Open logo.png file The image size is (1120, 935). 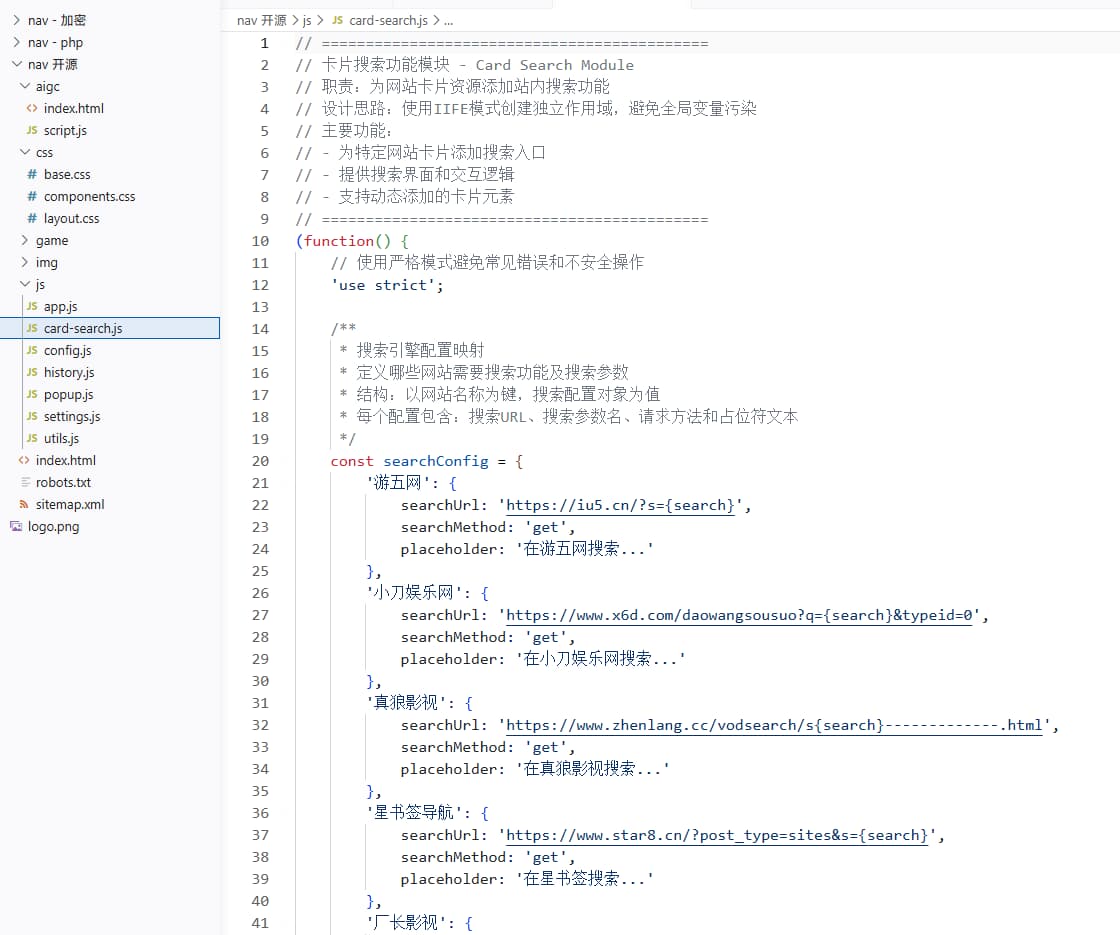(54, 526)
